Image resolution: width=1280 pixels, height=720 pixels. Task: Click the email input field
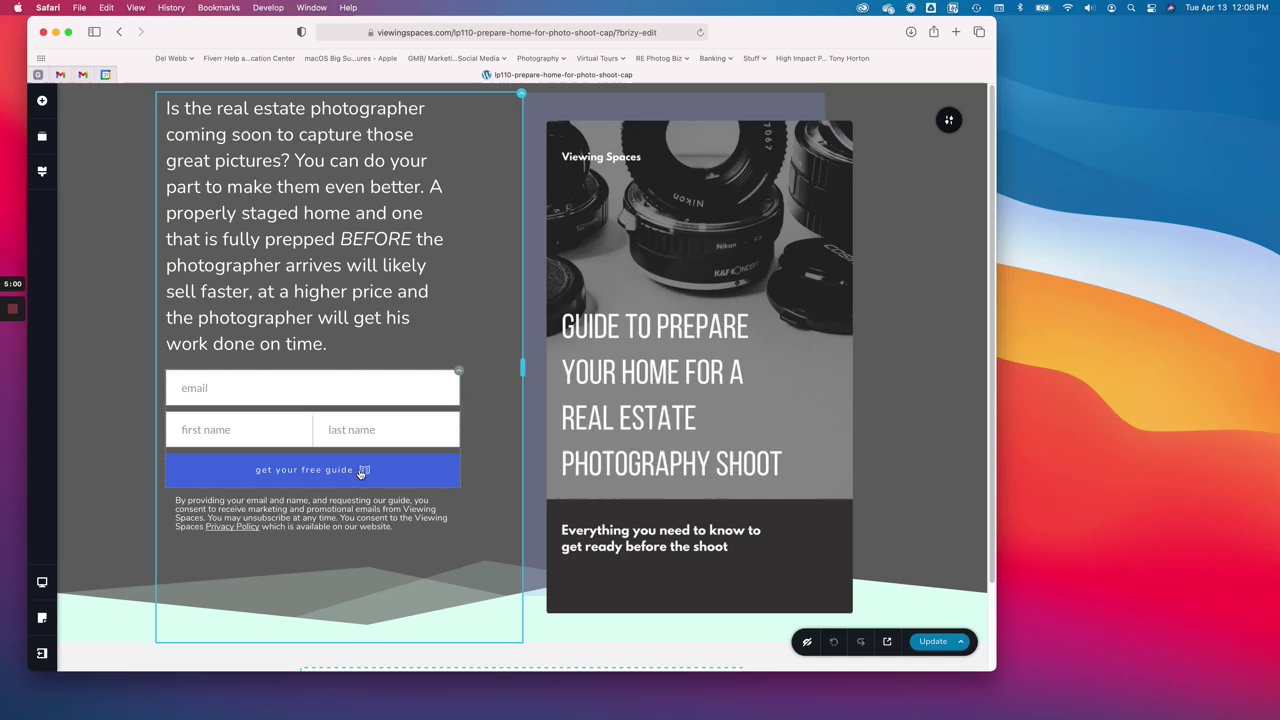click(313, 388)
